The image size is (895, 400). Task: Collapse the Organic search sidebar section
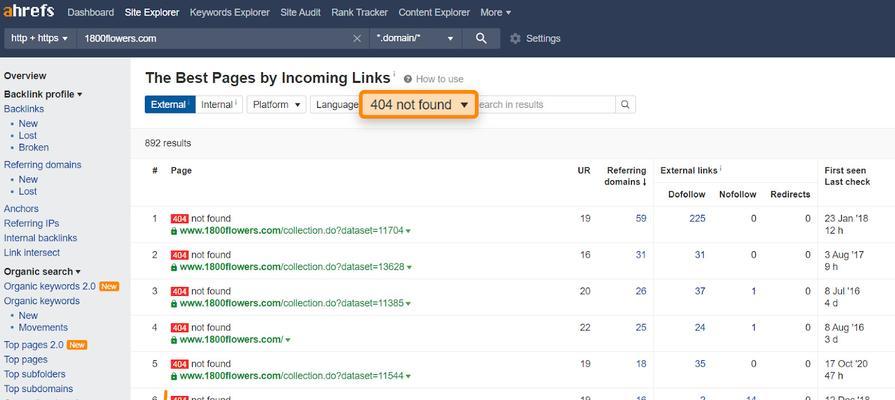(x=42, y=272)
